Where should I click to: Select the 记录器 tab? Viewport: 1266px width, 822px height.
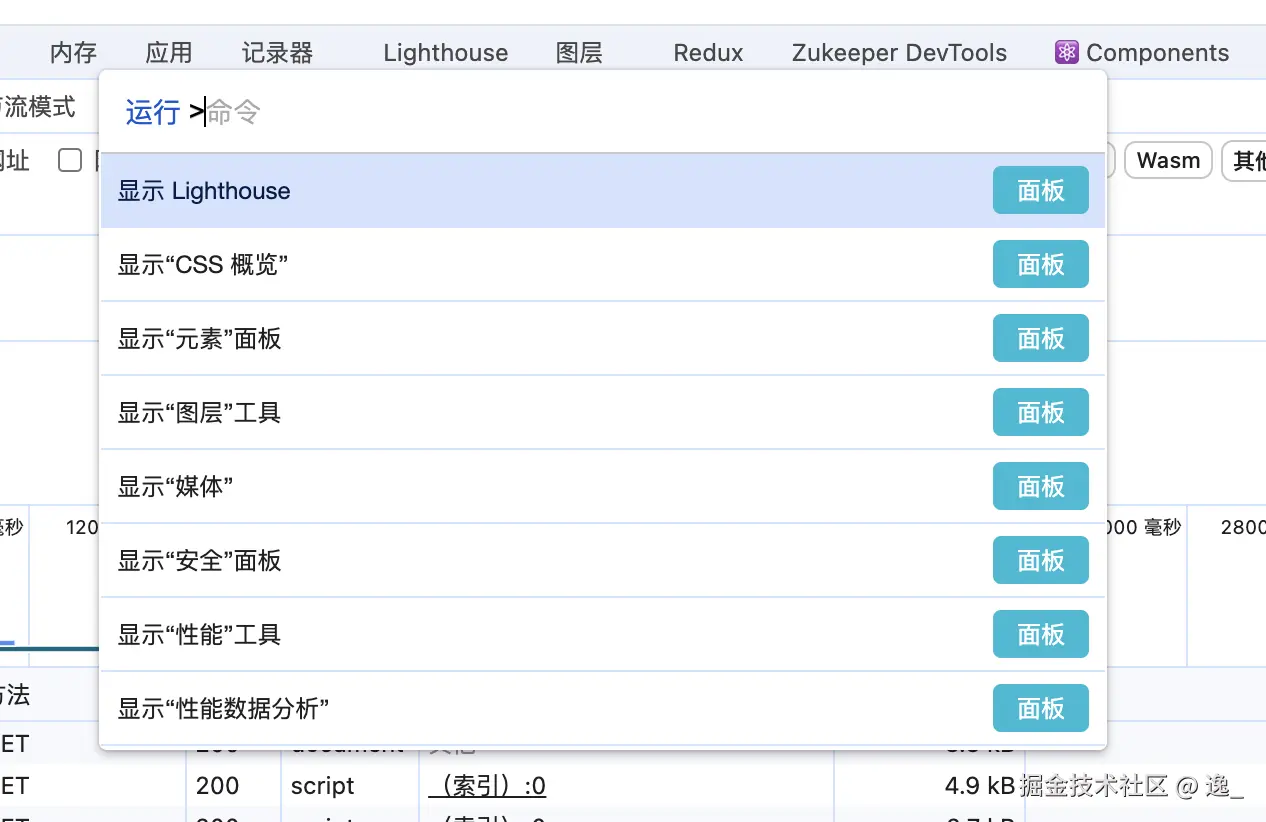tap(277, 53)
